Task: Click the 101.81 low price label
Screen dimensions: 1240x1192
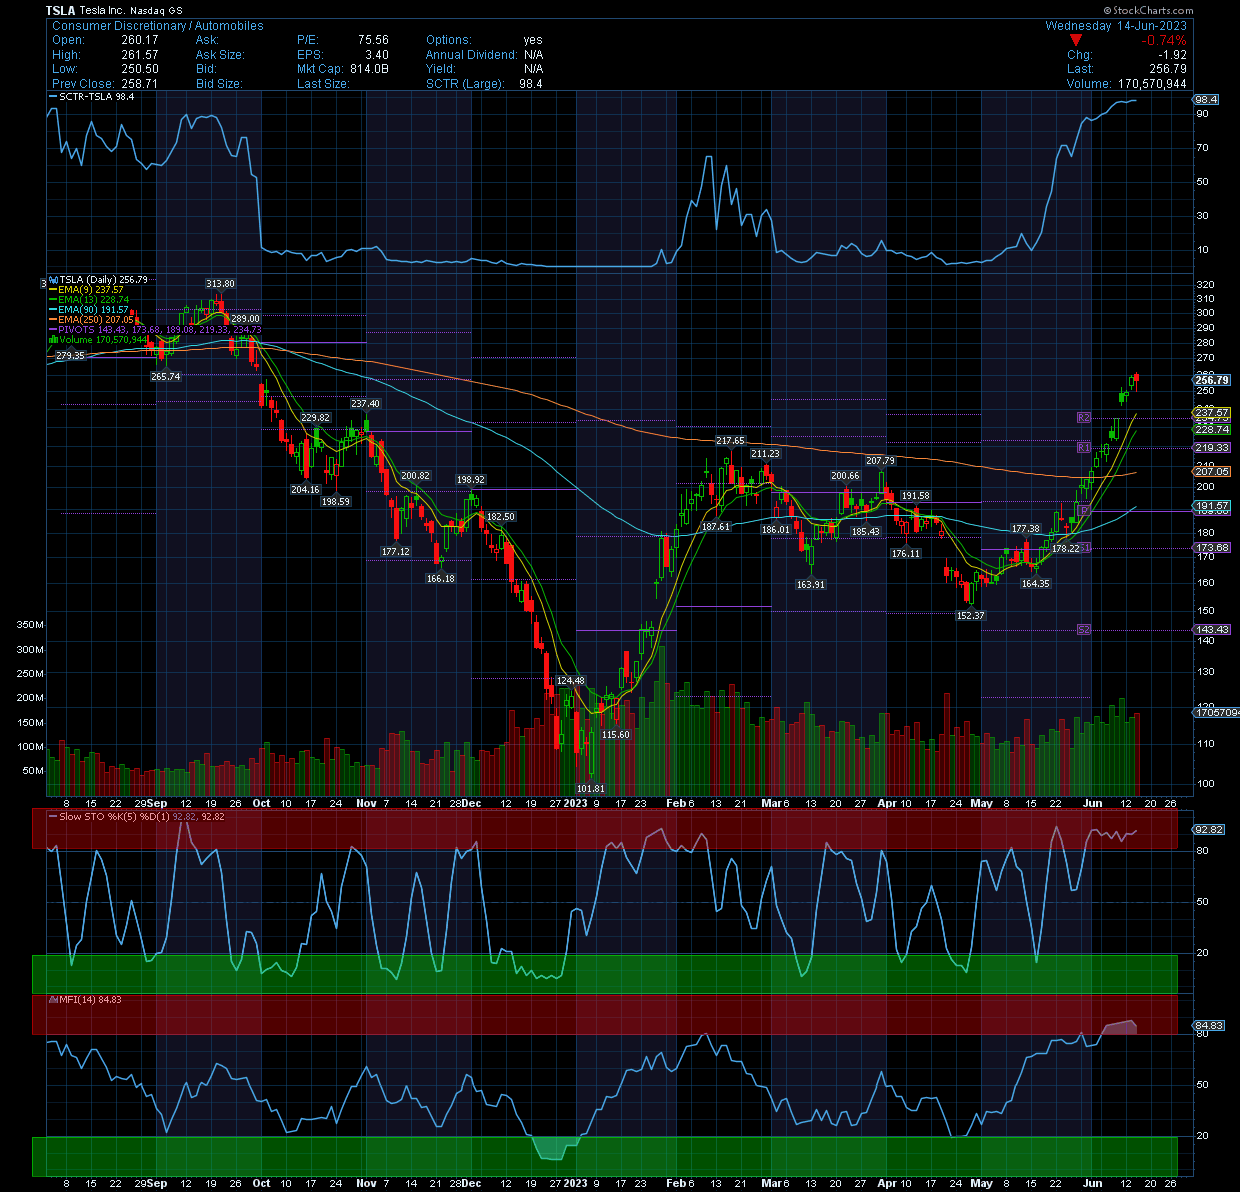Action: pyautogui.click(x=591, y=789)
